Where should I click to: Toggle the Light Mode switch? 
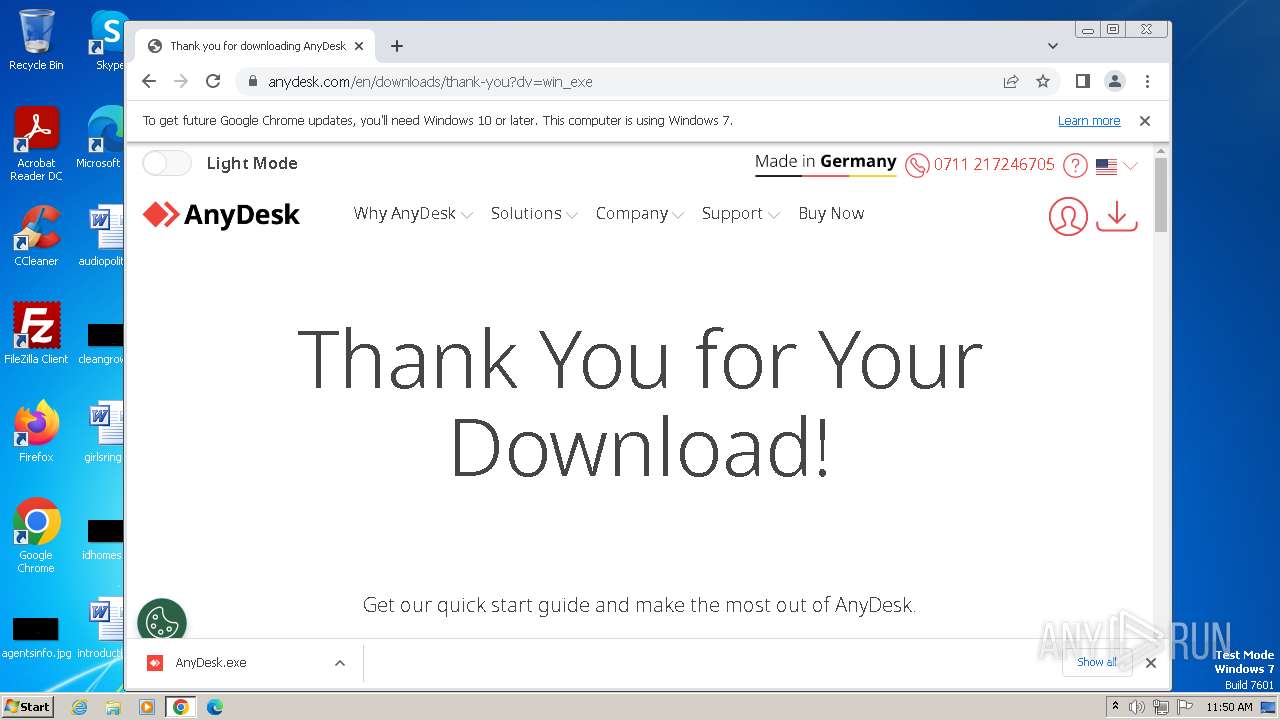166,163
